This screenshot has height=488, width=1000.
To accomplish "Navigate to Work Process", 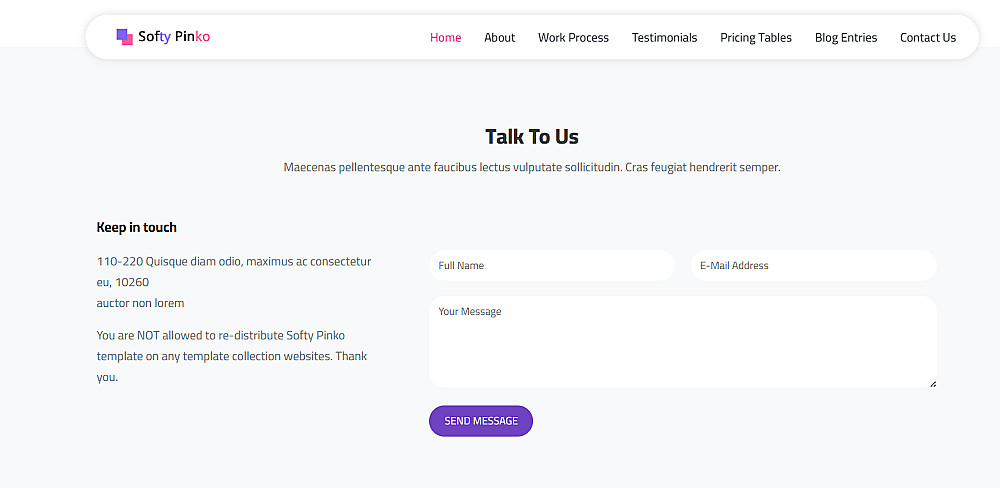I will (x=573, y=38).
